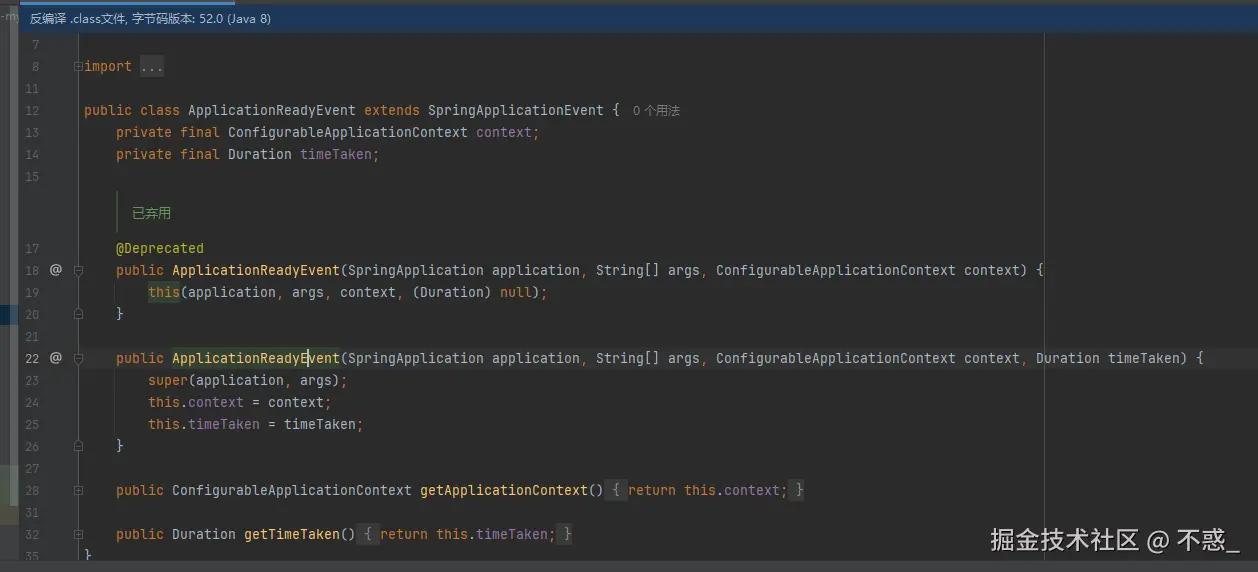
Task: Click the "context" field on line 13
Action: tap(504, 132)
